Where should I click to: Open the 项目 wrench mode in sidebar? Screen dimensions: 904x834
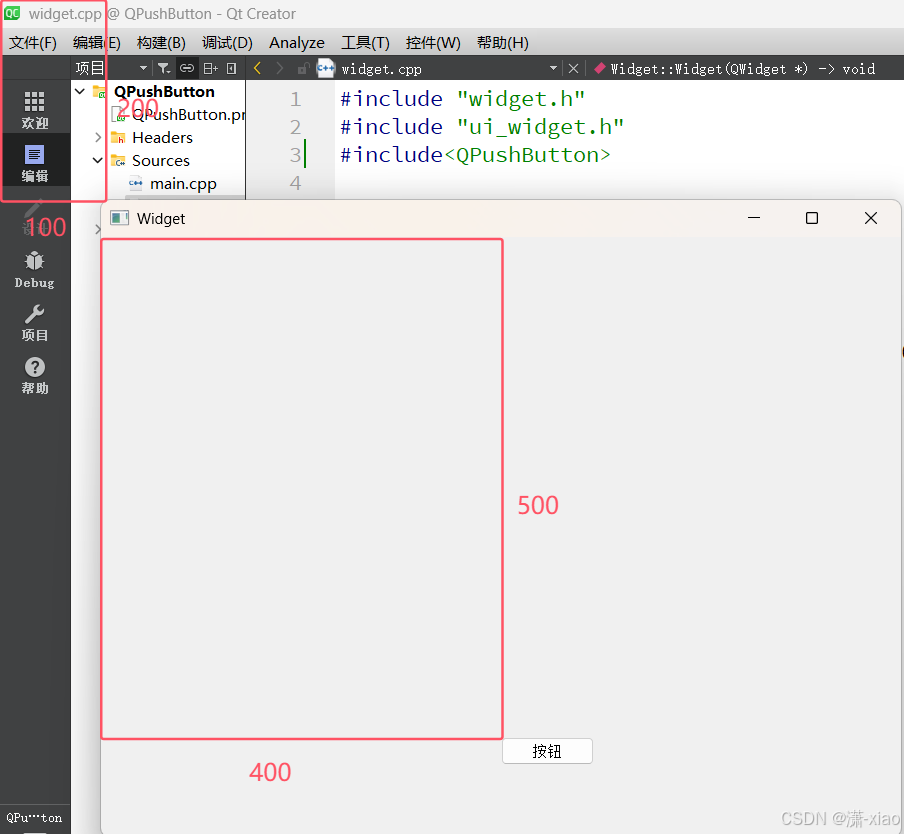point(35,323)
